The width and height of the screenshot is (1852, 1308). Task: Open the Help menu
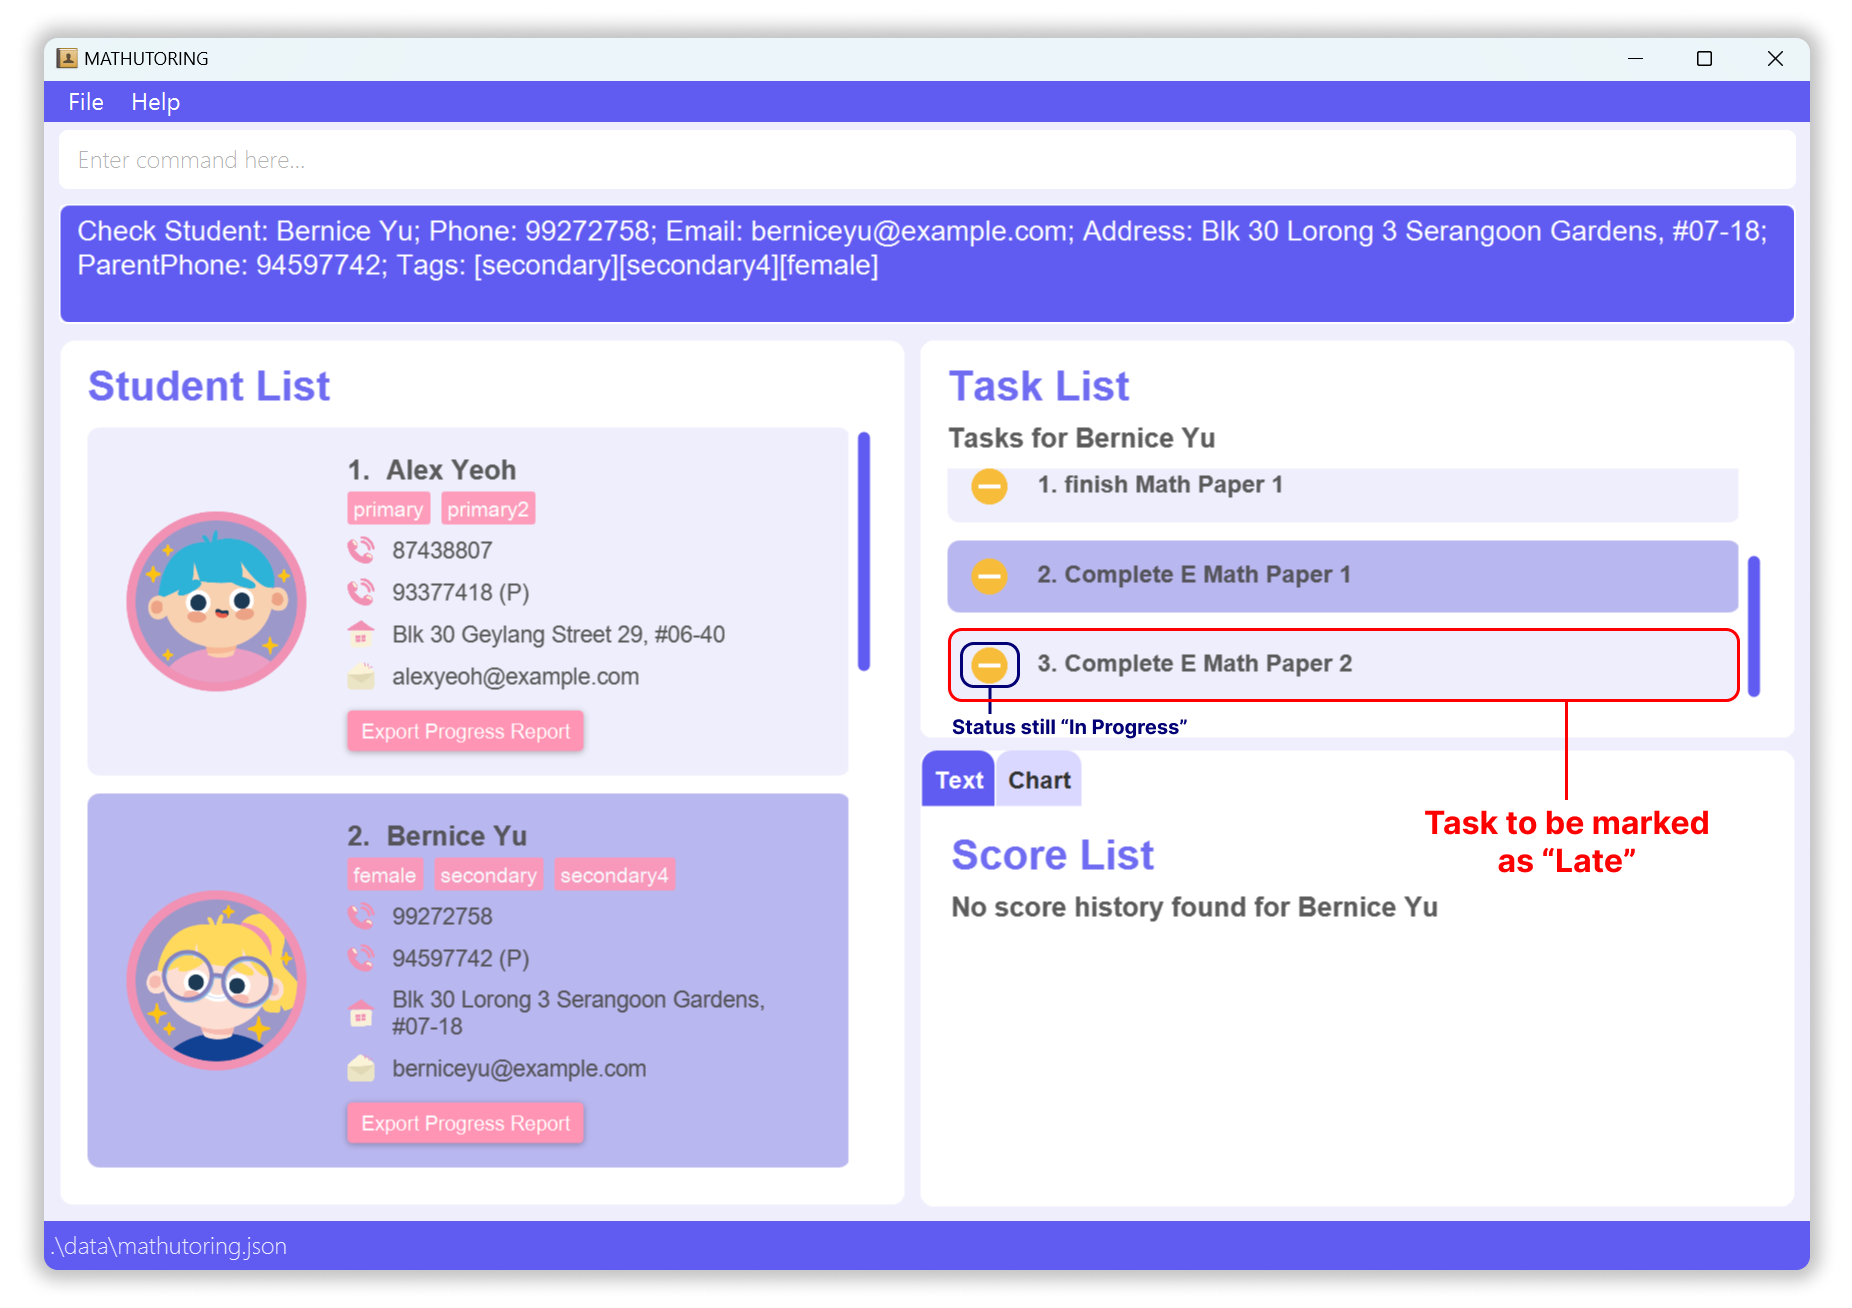coord(156,102)
